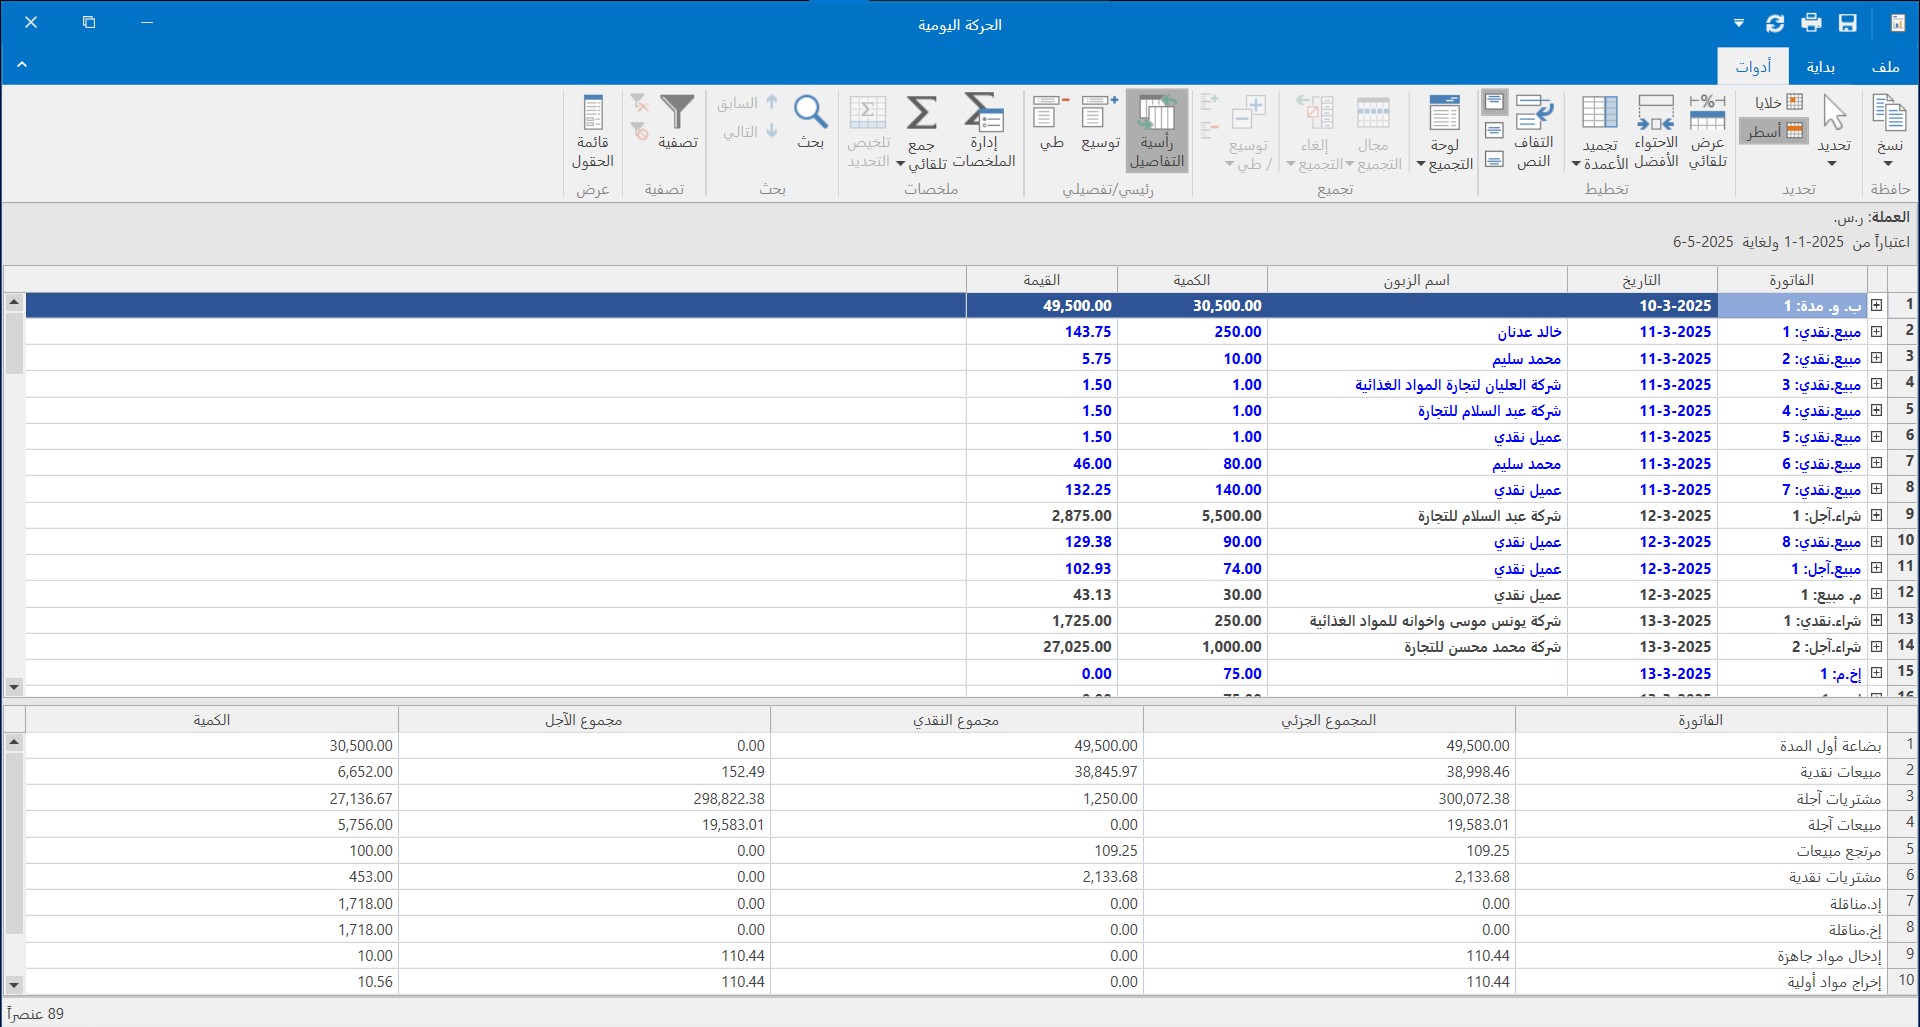Image resolution: width=1920 pixels, height=1027 pixels.
Task: Click the اسم الزبون column header
Action: click(1416, 280)
